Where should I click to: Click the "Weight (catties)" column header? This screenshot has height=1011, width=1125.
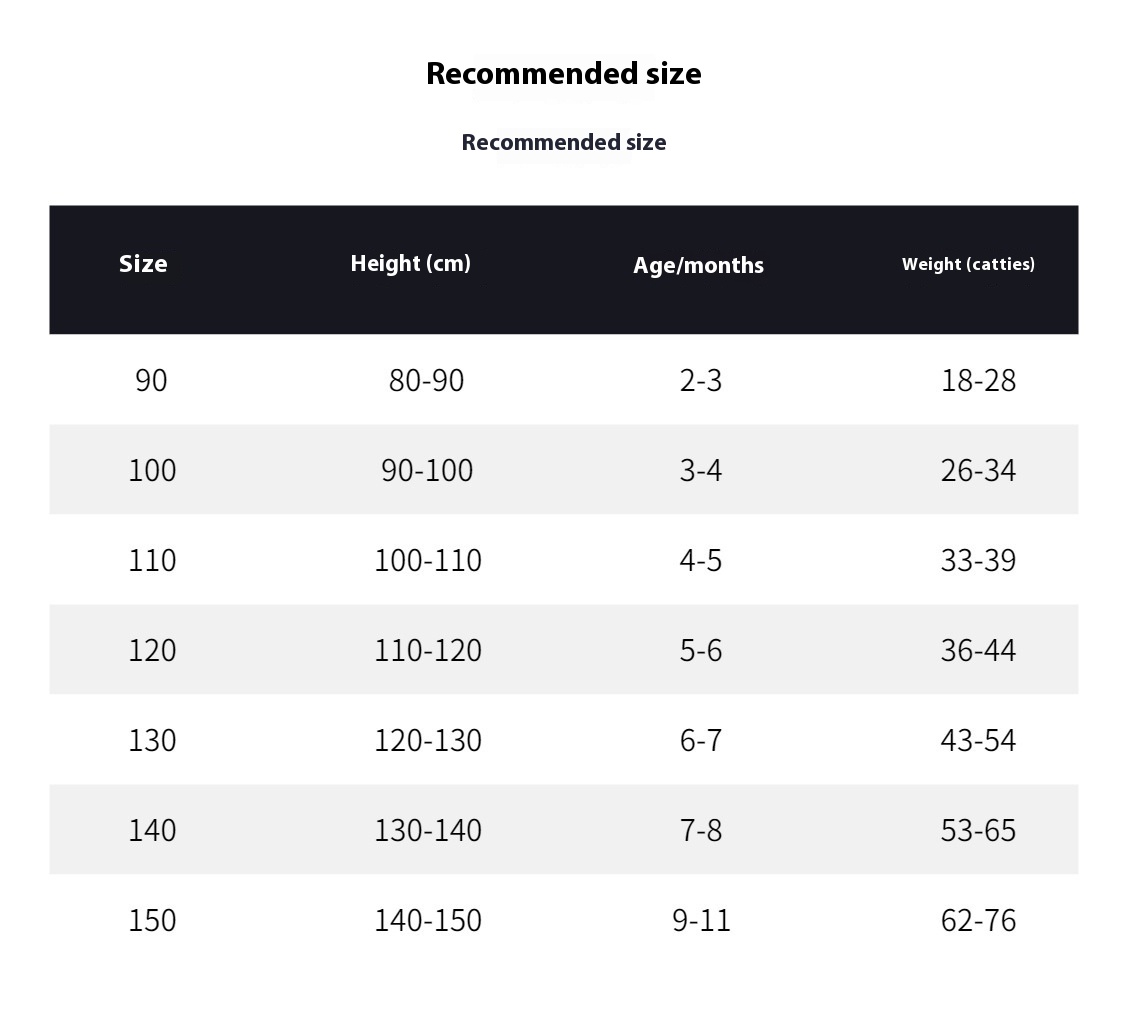tap(968, 264)
